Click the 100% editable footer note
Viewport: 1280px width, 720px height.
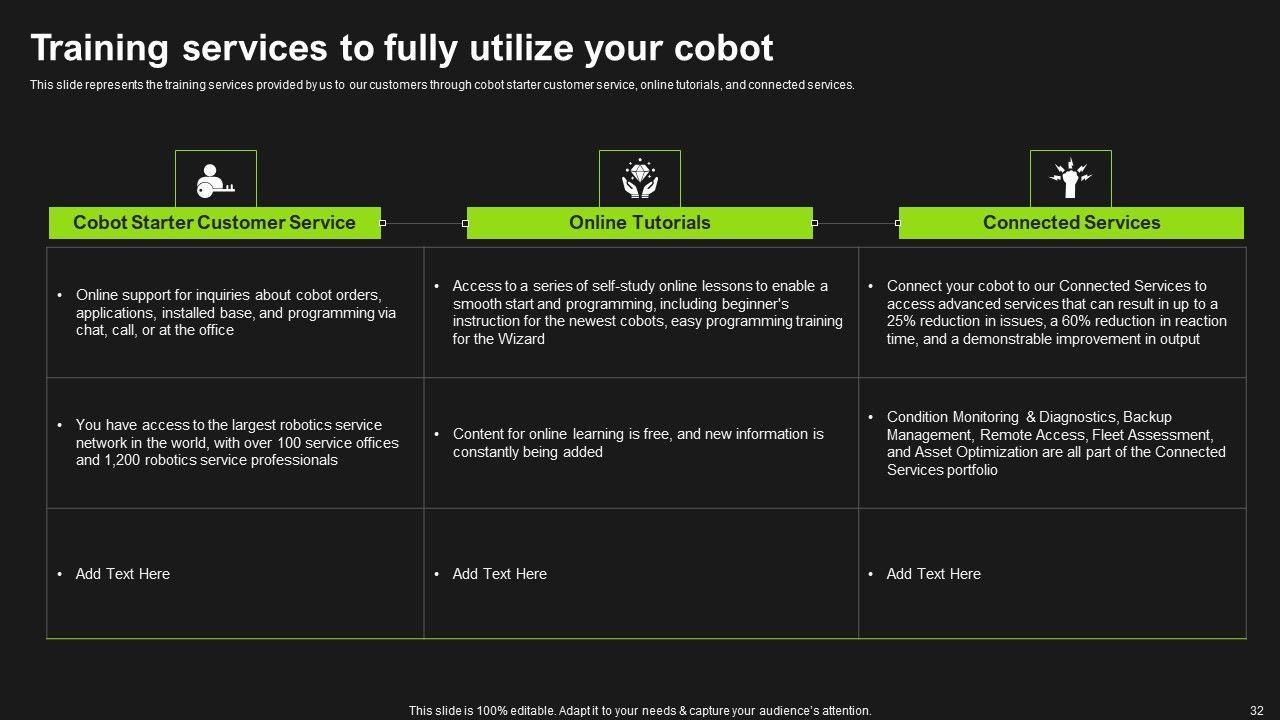(640, 711)
